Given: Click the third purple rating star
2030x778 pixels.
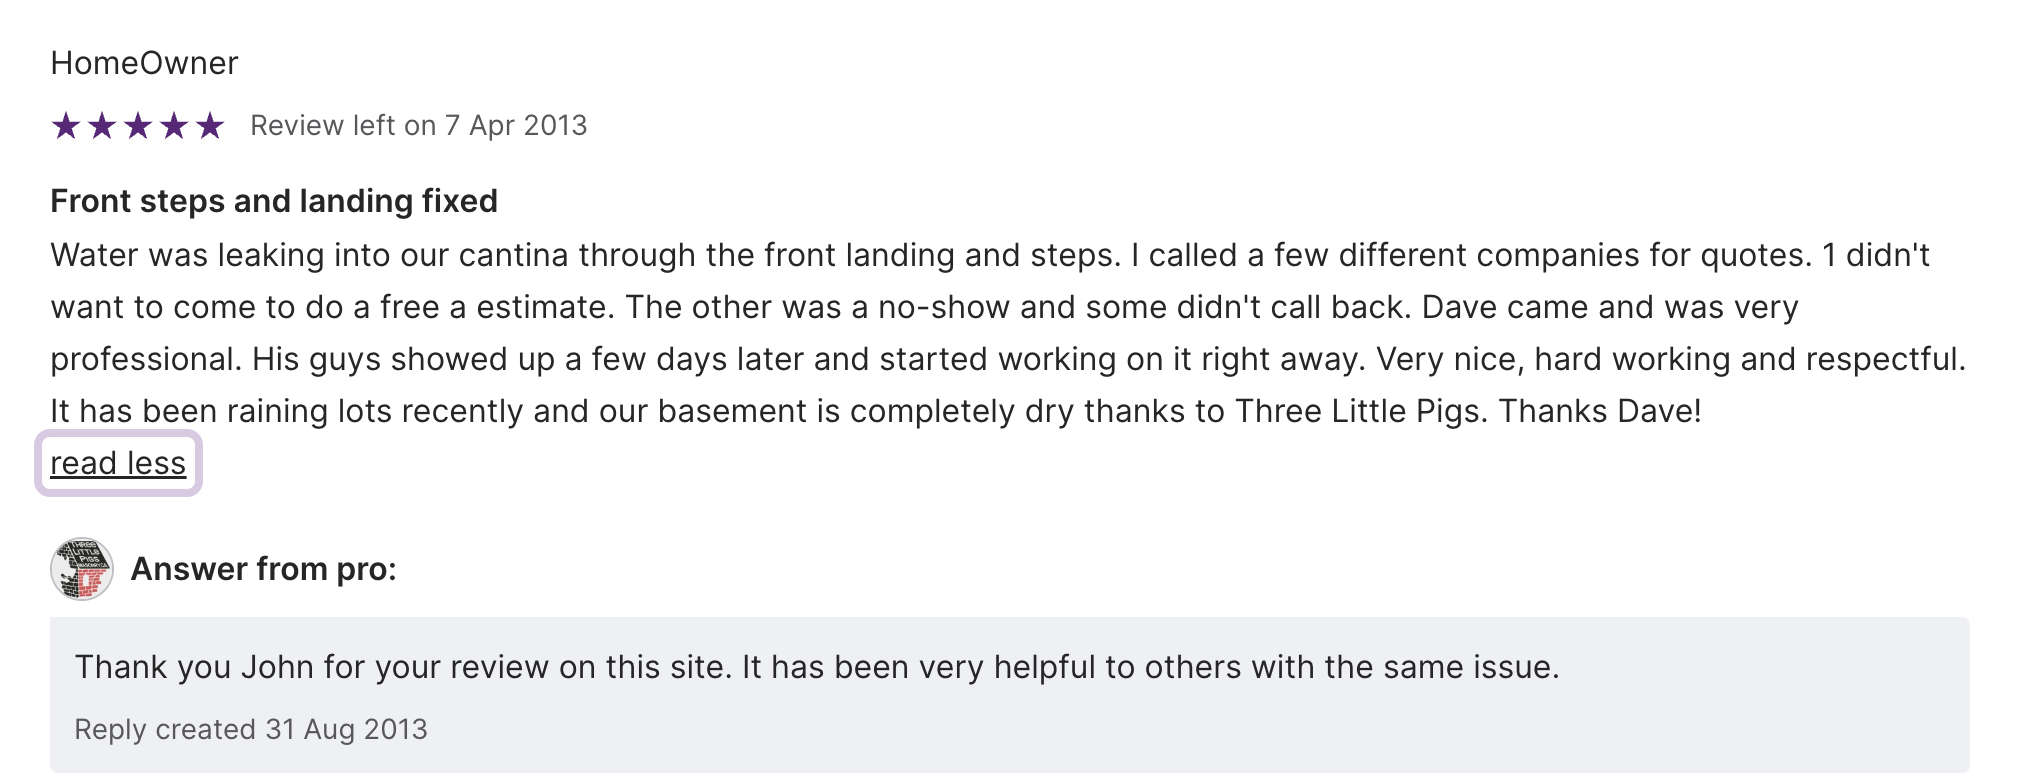Looking at the screenshot, I should pyautogui.click(x=138, y=126).
